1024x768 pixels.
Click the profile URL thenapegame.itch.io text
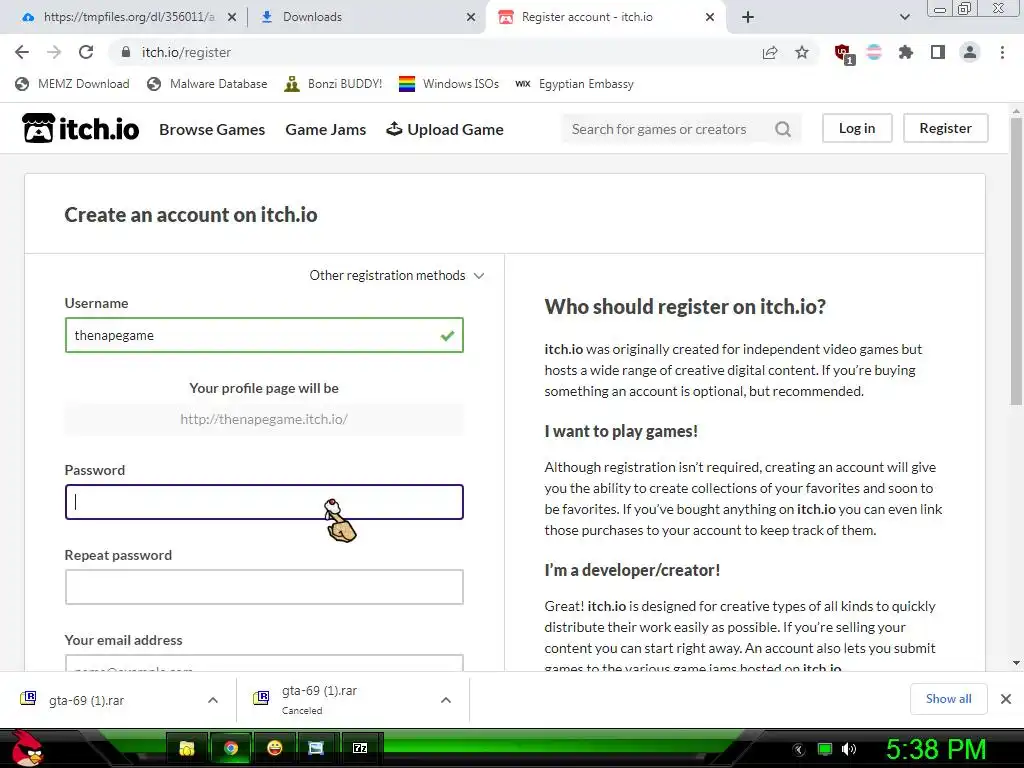264,419
